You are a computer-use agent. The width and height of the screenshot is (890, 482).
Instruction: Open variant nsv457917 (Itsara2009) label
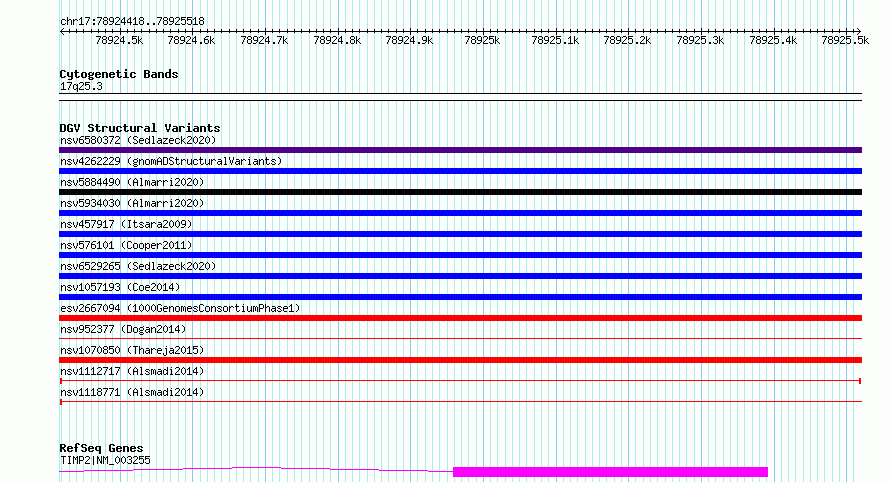126,224
